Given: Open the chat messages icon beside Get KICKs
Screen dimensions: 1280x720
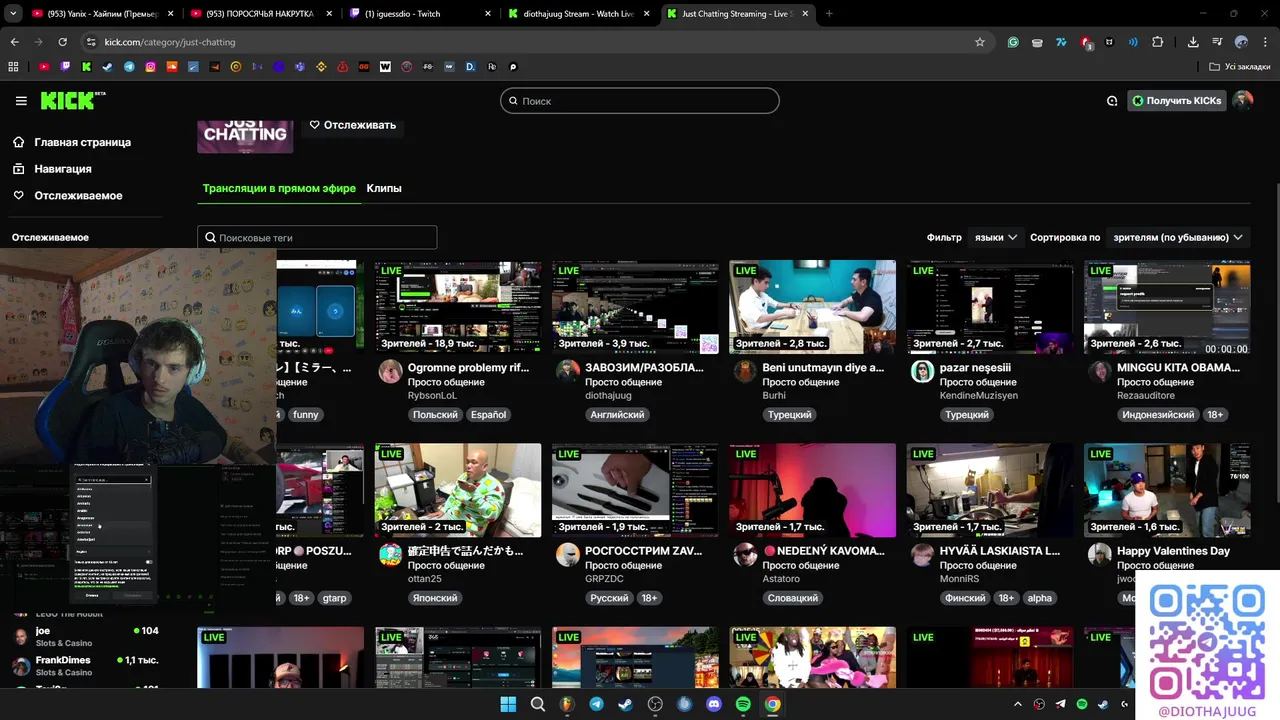Looking at the screenshot, I should (x=1112, y=101).
